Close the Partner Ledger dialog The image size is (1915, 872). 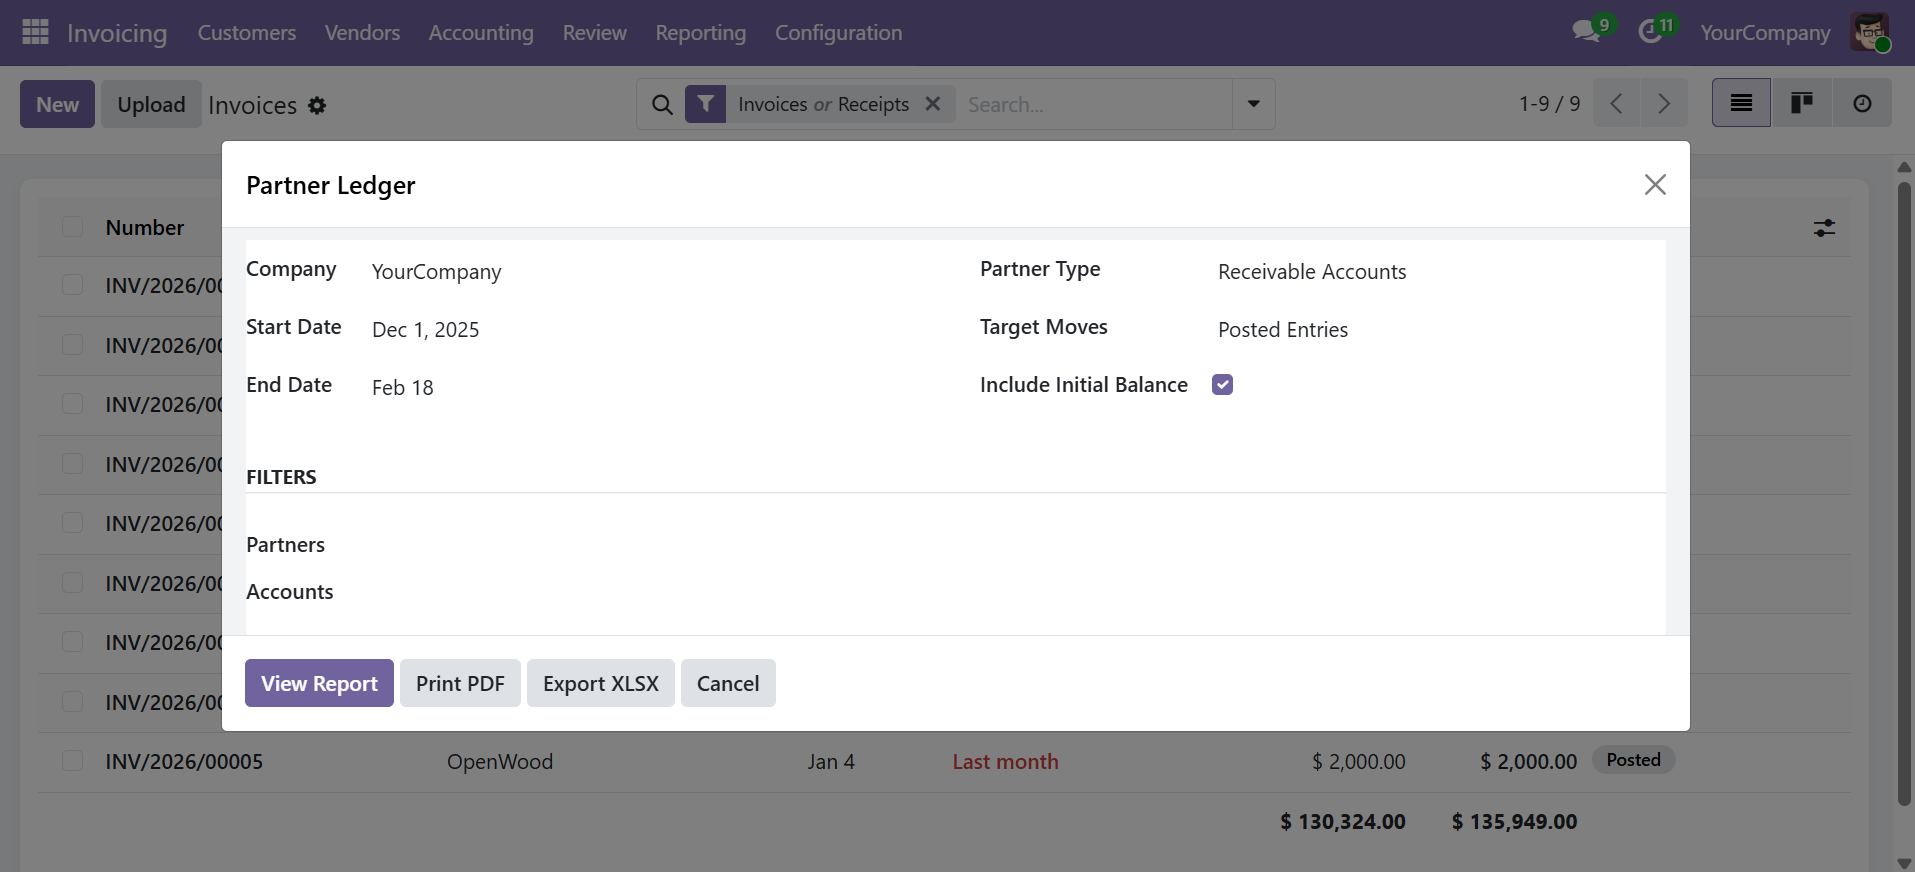click(x=1655, y=184)
